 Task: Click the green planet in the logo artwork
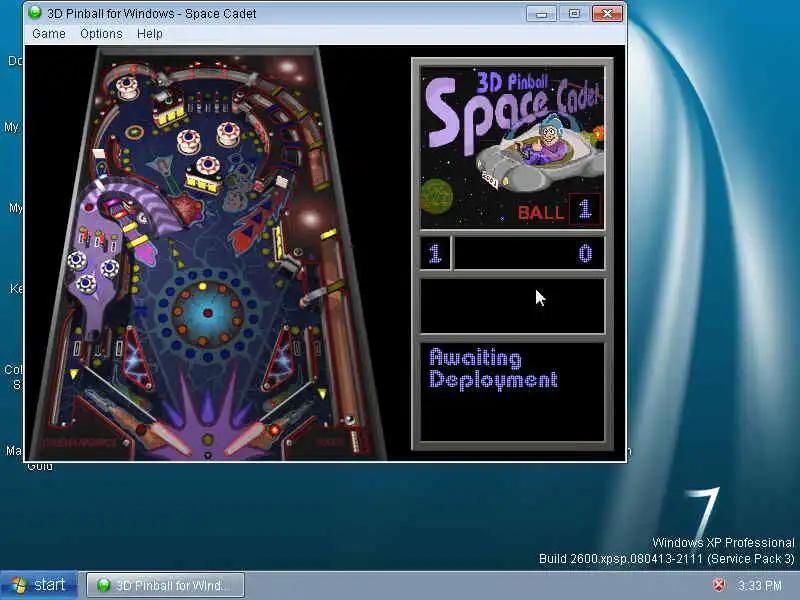click(x=437, y=196)
